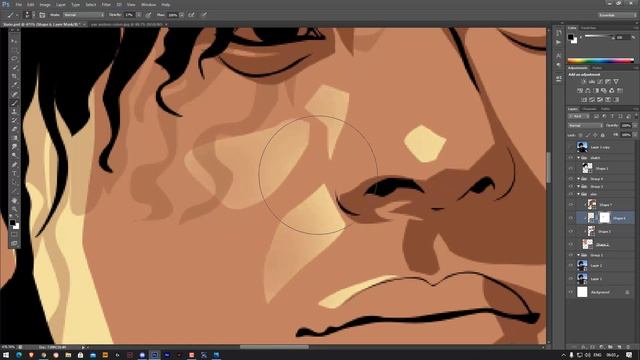Click the taskbar volume icon
Viewport: 640px width, 360px height.
tap(588, 355)
